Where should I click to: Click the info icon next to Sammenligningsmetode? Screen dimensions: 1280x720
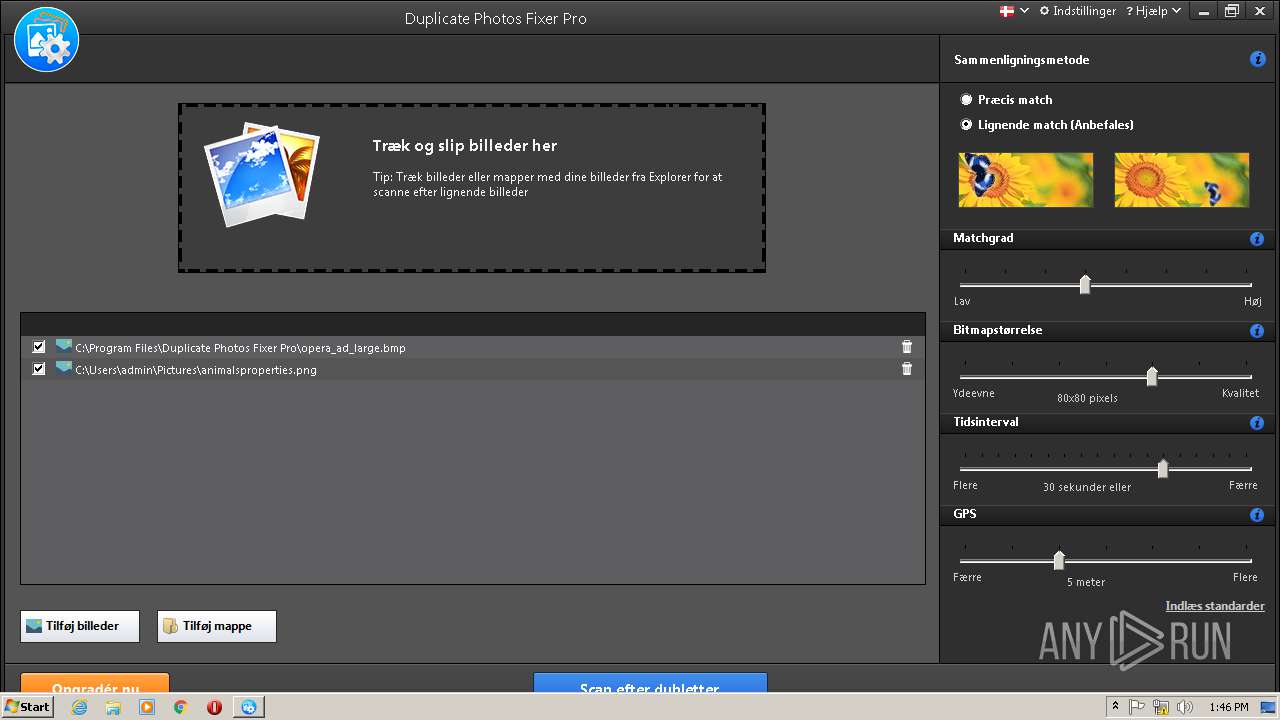(x=1258, y=60)
